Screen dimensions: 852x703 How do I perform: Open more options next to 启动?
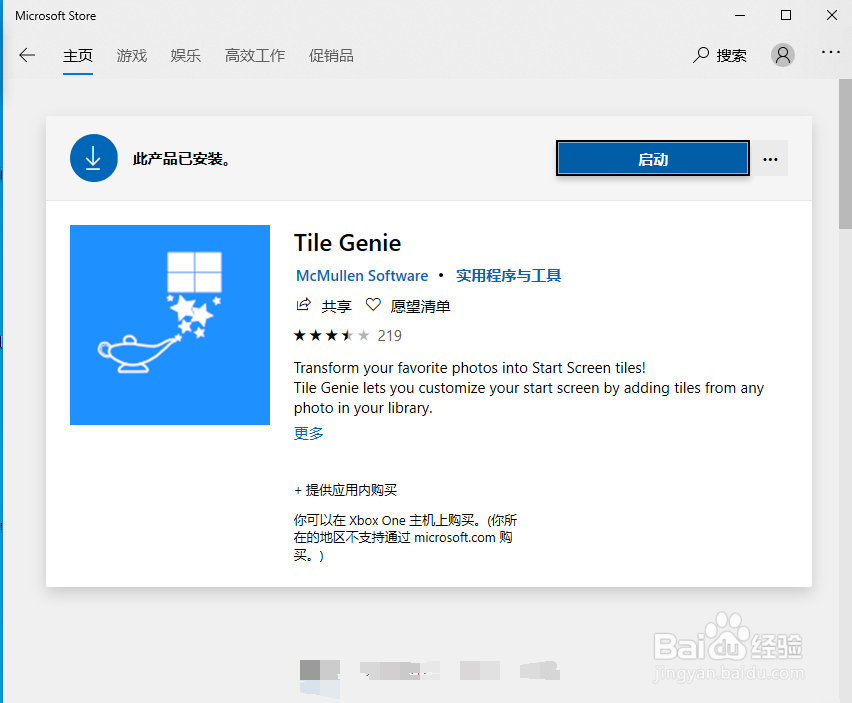(770, 158)
